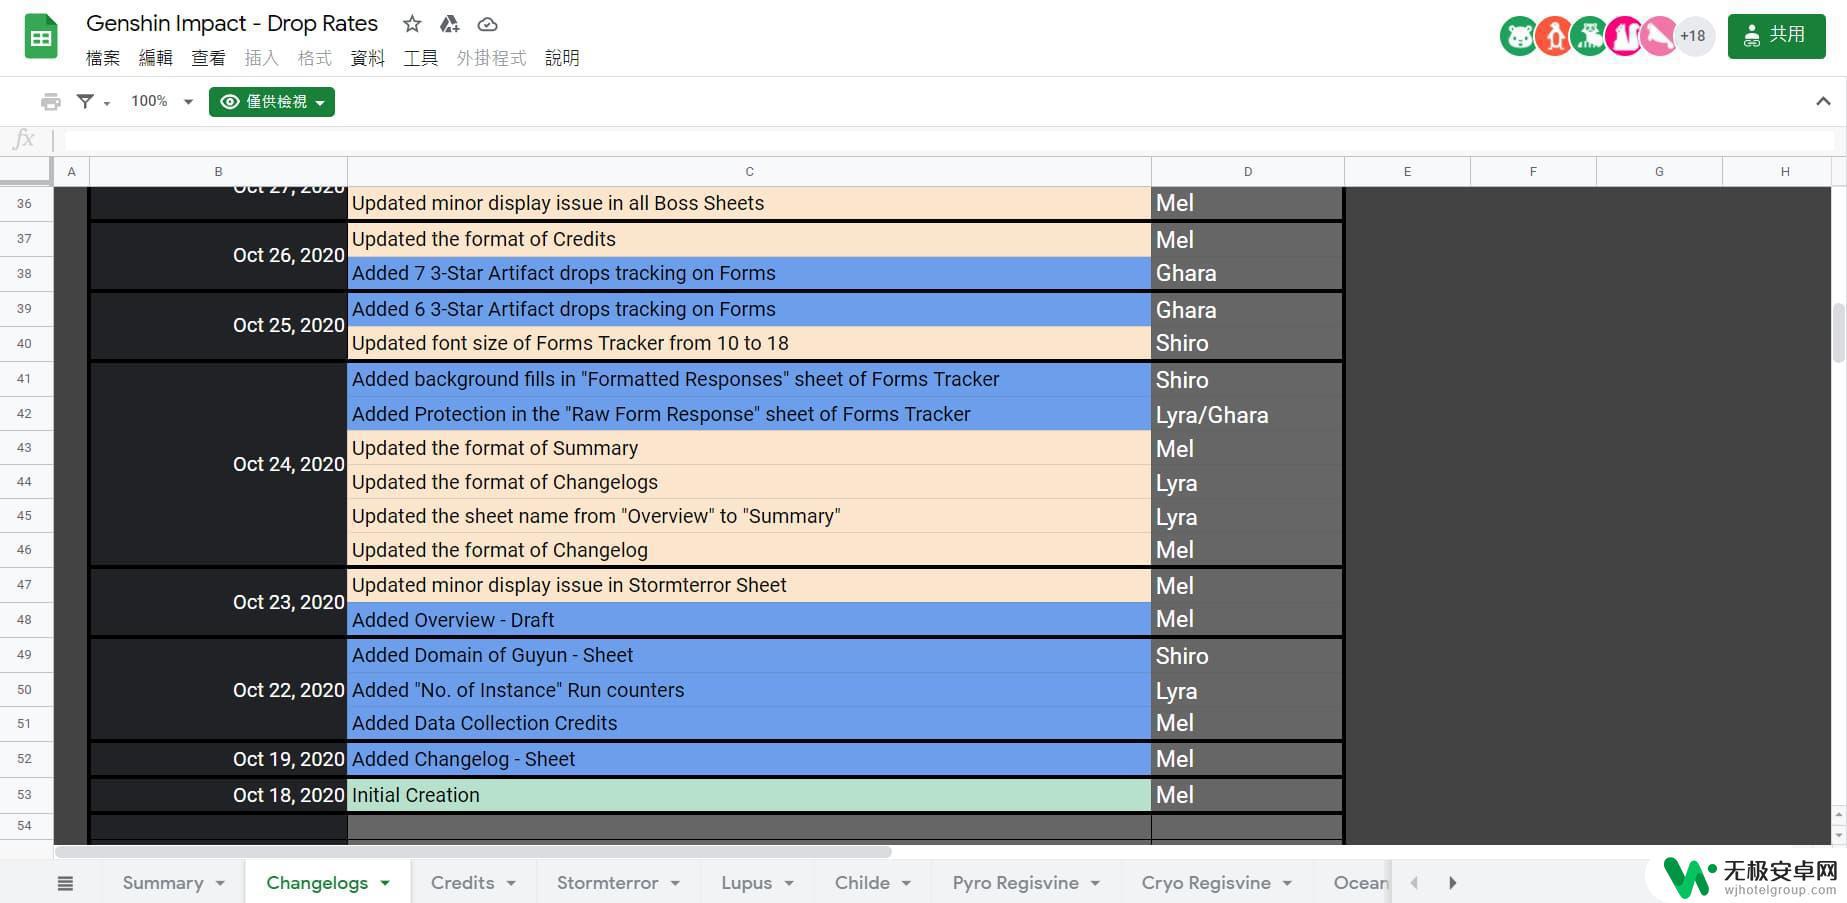Viewport: 1847px width, 903px height.
Task: Open the Lupus tab dropdown arrow
Action: click(x=789, y=883)
